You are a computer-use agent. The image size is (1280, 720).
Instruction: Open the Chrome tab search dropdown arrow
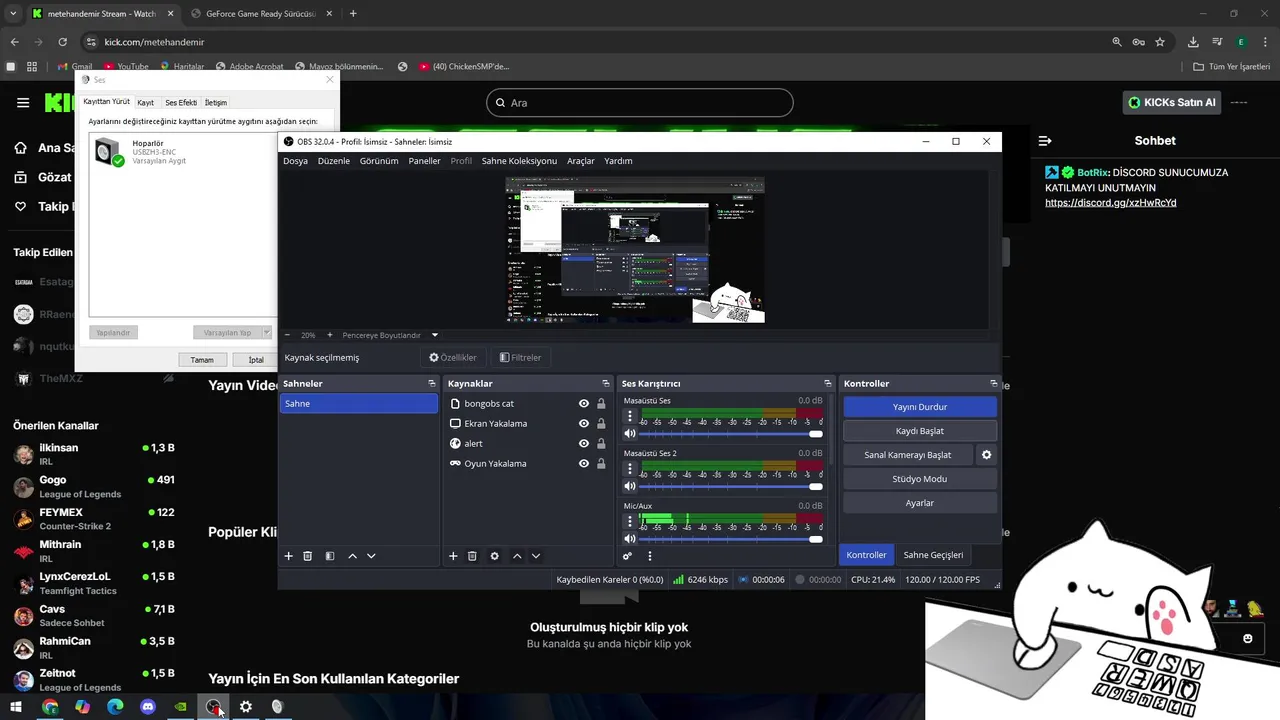(x=14, y=14)
